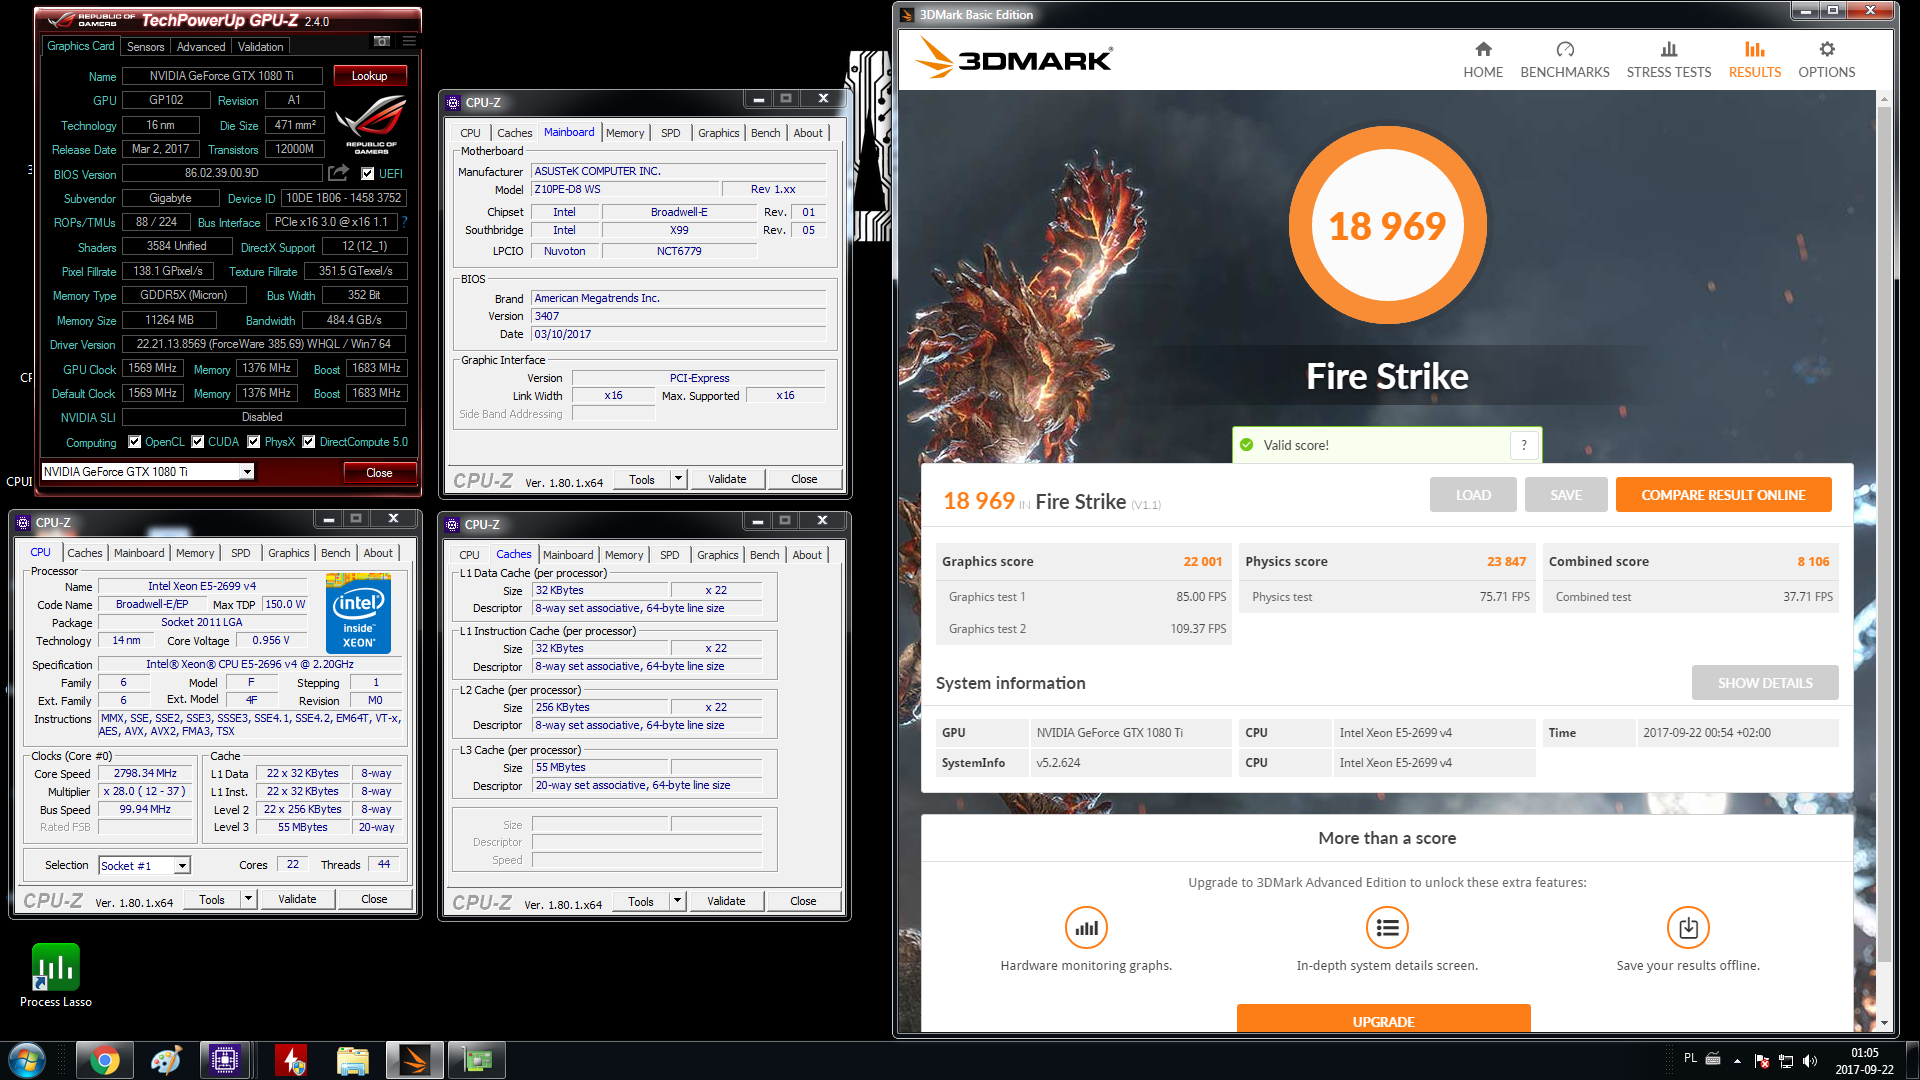Switch to Advanced tab in GPU-Z

201,47
